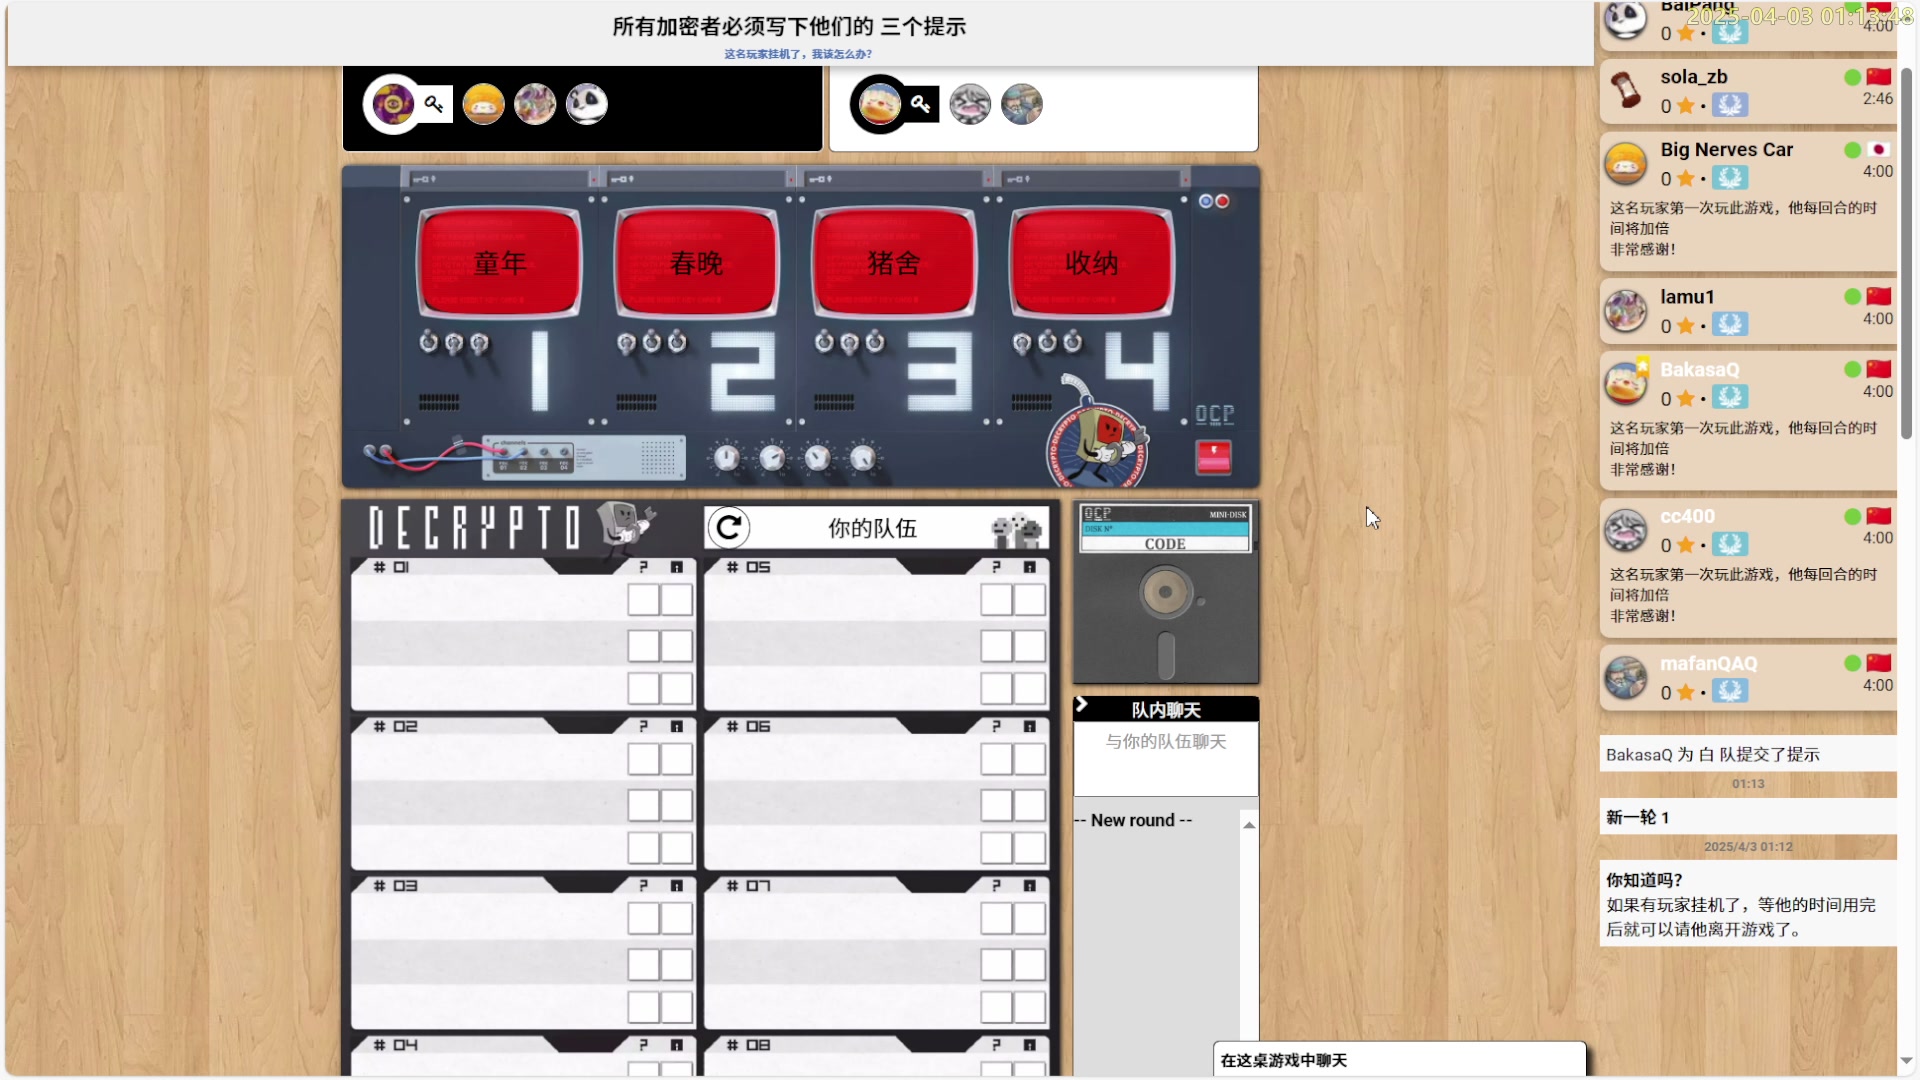Click the 你的队伍 team sheet tab

pos(877,528)
